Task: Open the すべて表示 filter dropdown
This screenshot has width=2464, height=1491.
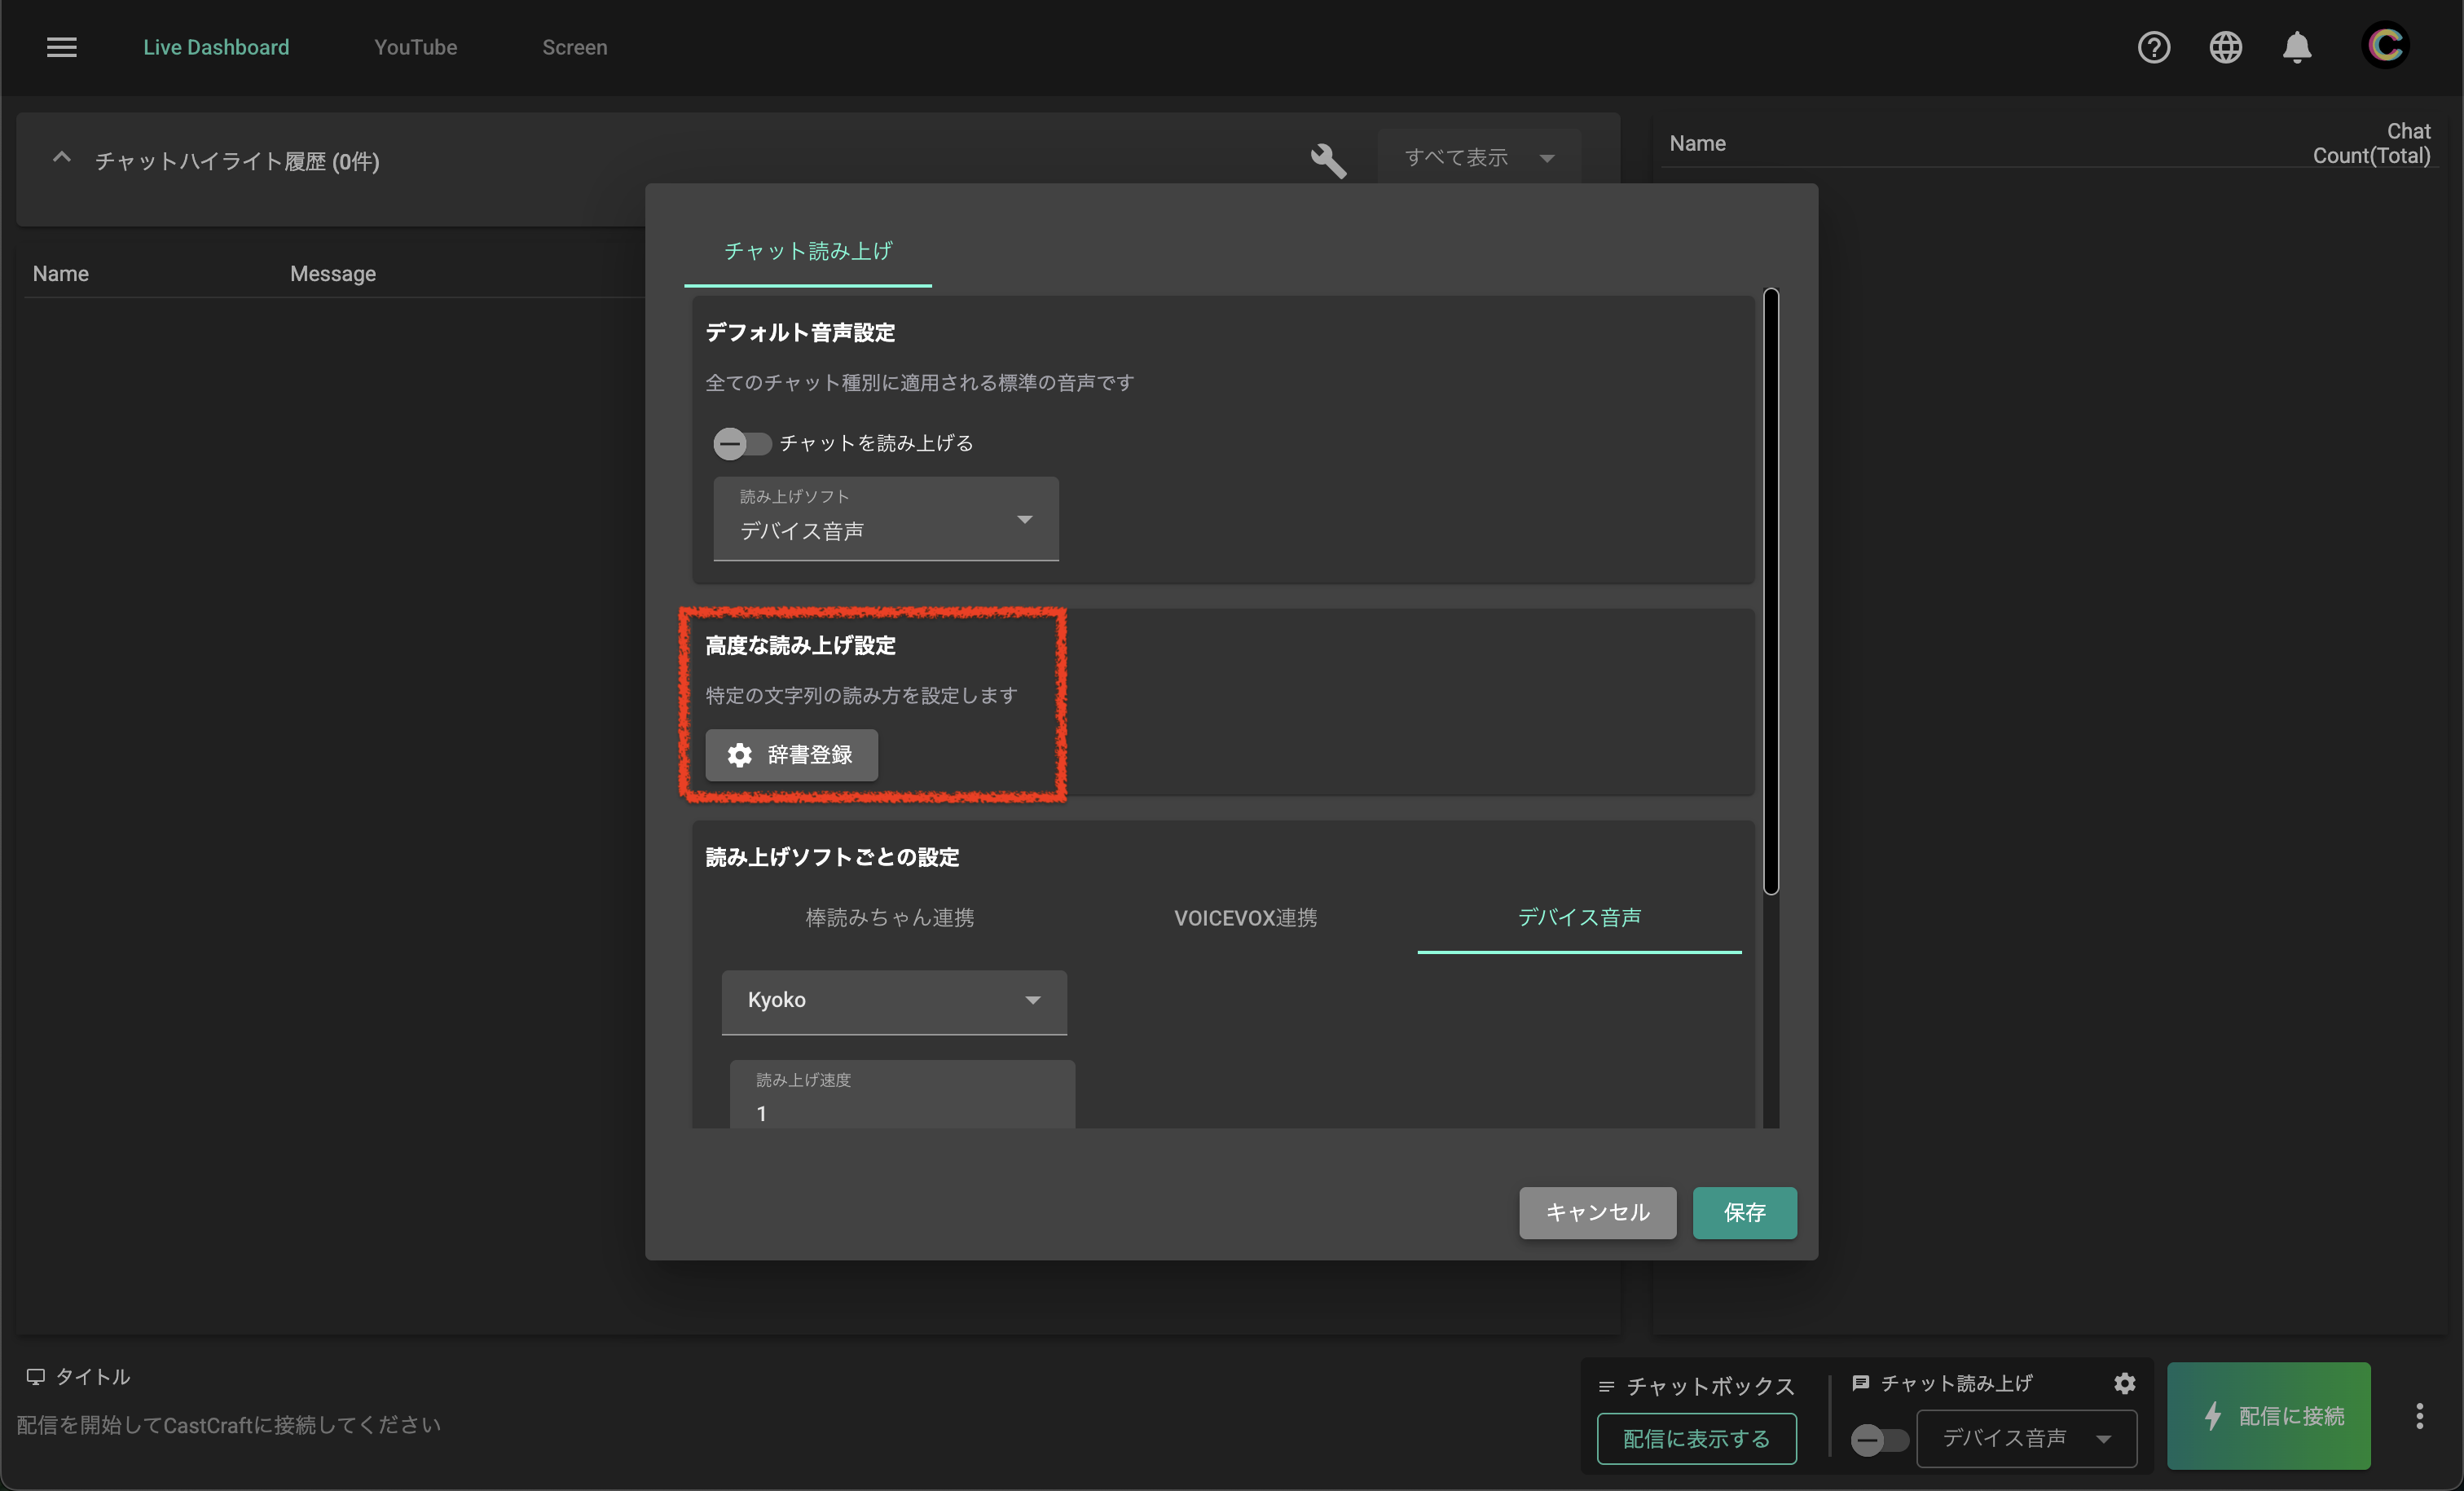Action: pyautogui.click(x=1478, y=158)
